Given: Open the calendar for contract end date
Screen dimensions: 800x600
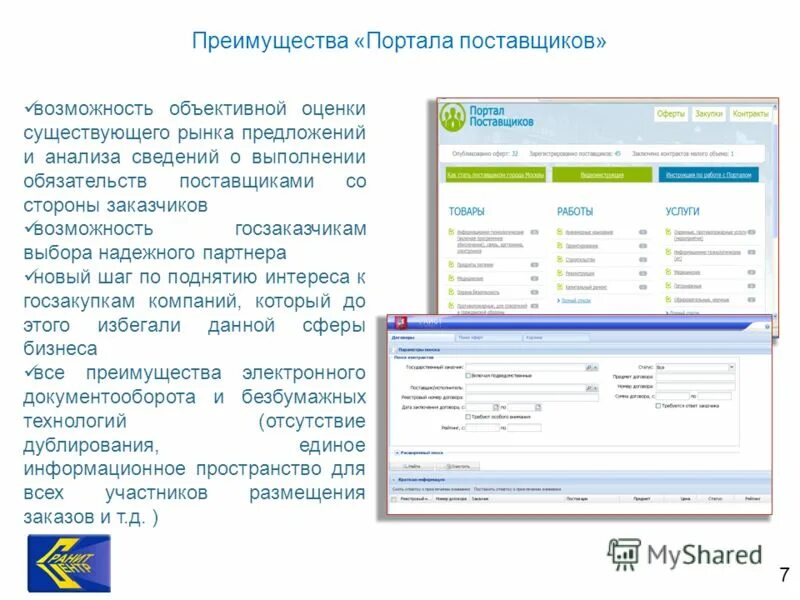Looking at the screenshot, I should pos(538,407).
